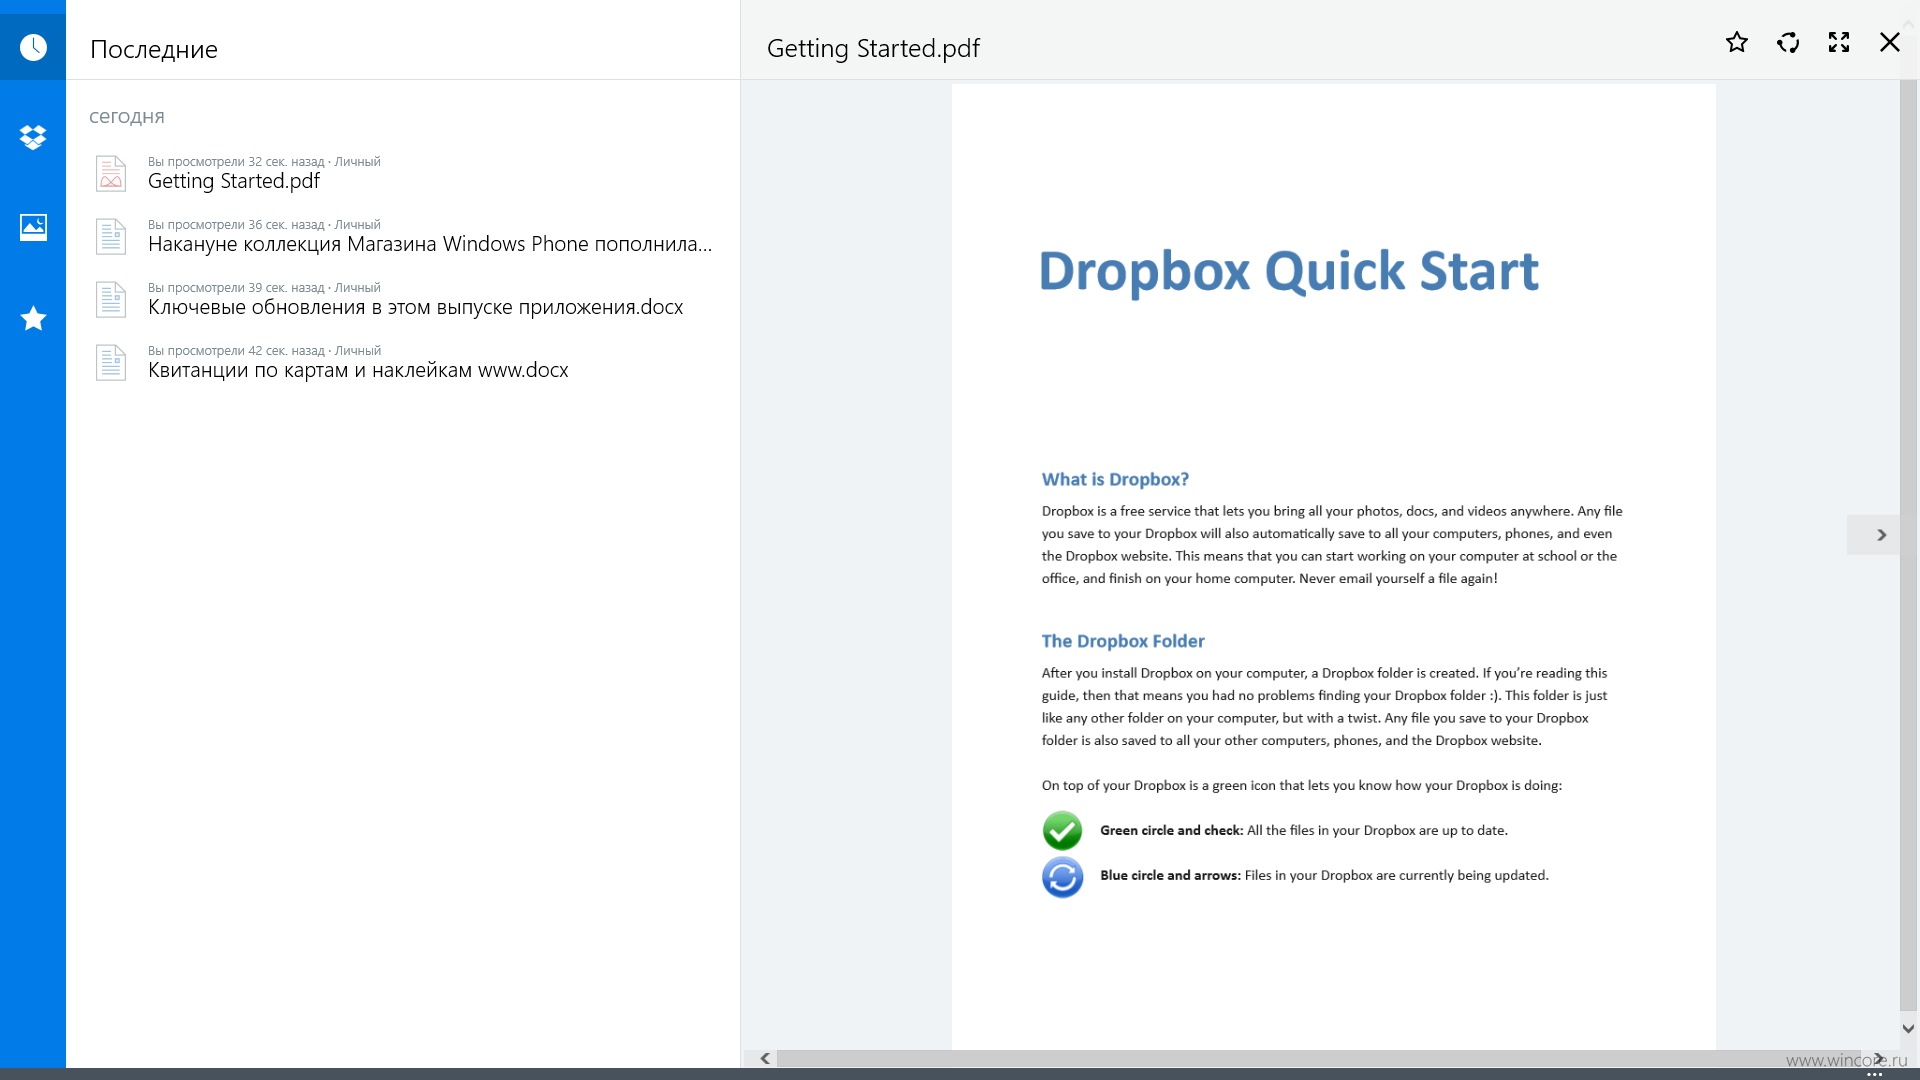The image size is (1920, 1080).
Task: Open the Photos icon in sidebar
Action: 33,227
